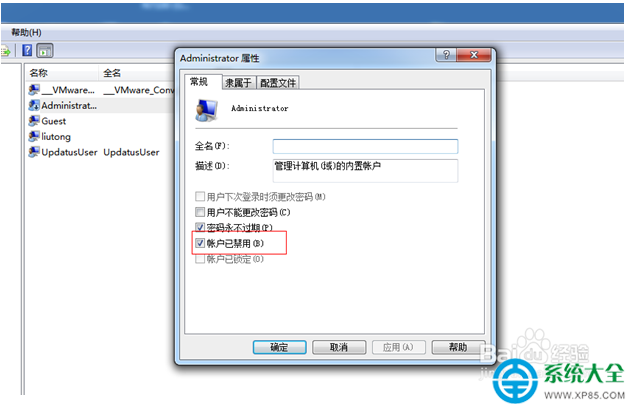Open the 帮助(H) menu
This screenshot has height=406, width=627.
(x=26, y=32)
